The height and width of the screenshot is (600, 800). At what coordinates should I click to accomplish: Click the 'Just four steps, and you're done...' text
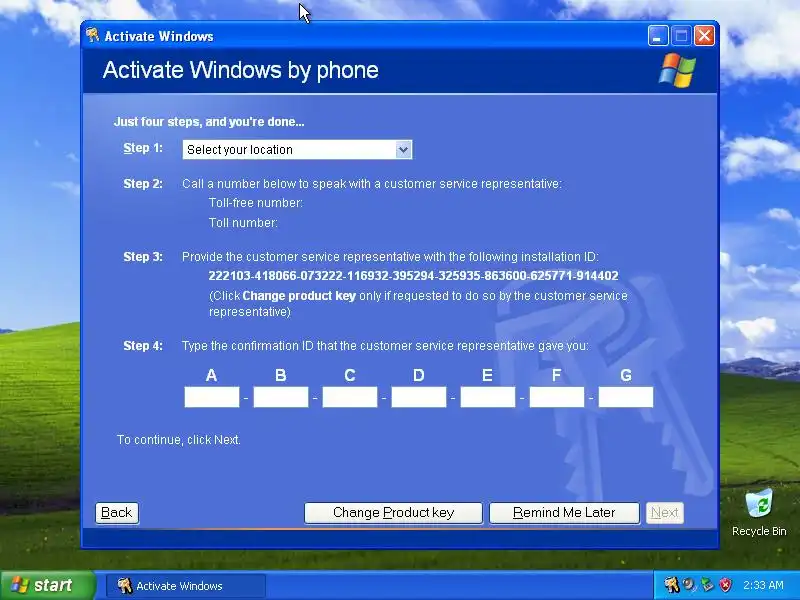[209, 122]
